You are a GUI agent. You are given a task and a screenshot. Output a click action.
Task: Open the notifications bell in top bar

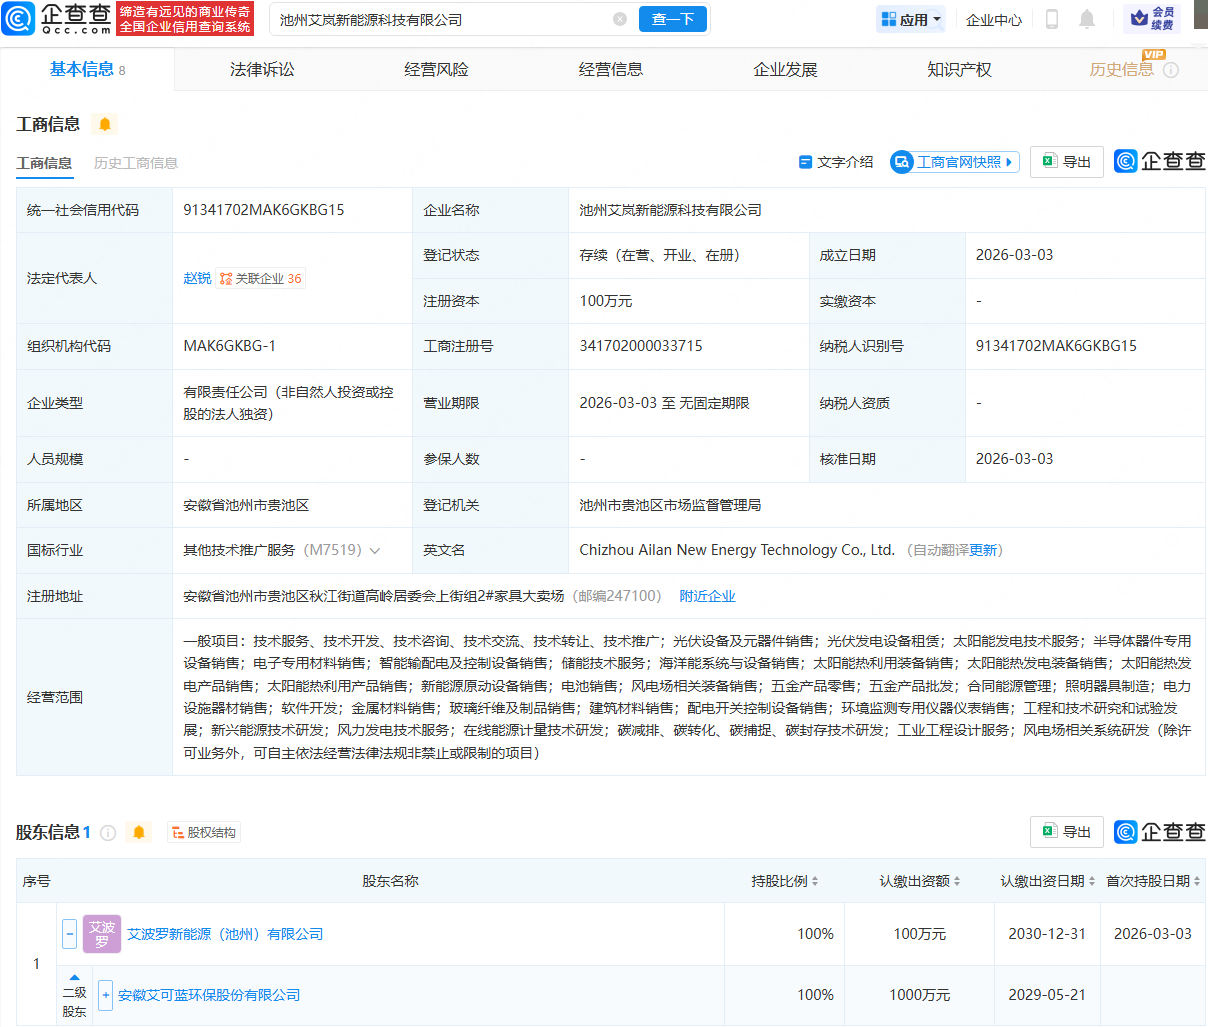[1087, 19]
